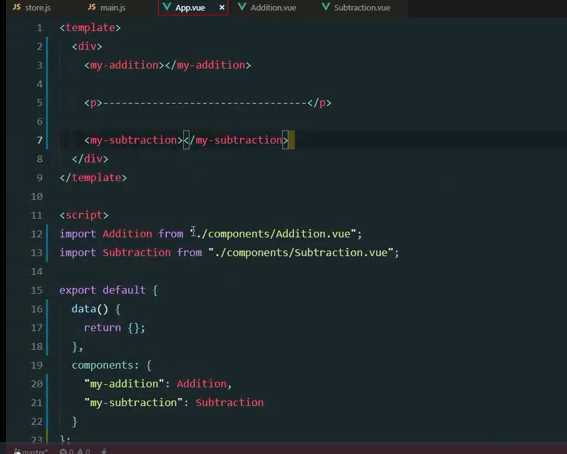This screenshot has width=567, height=454.
Task: Click the export default keyword line
Action: pos(108,290)
